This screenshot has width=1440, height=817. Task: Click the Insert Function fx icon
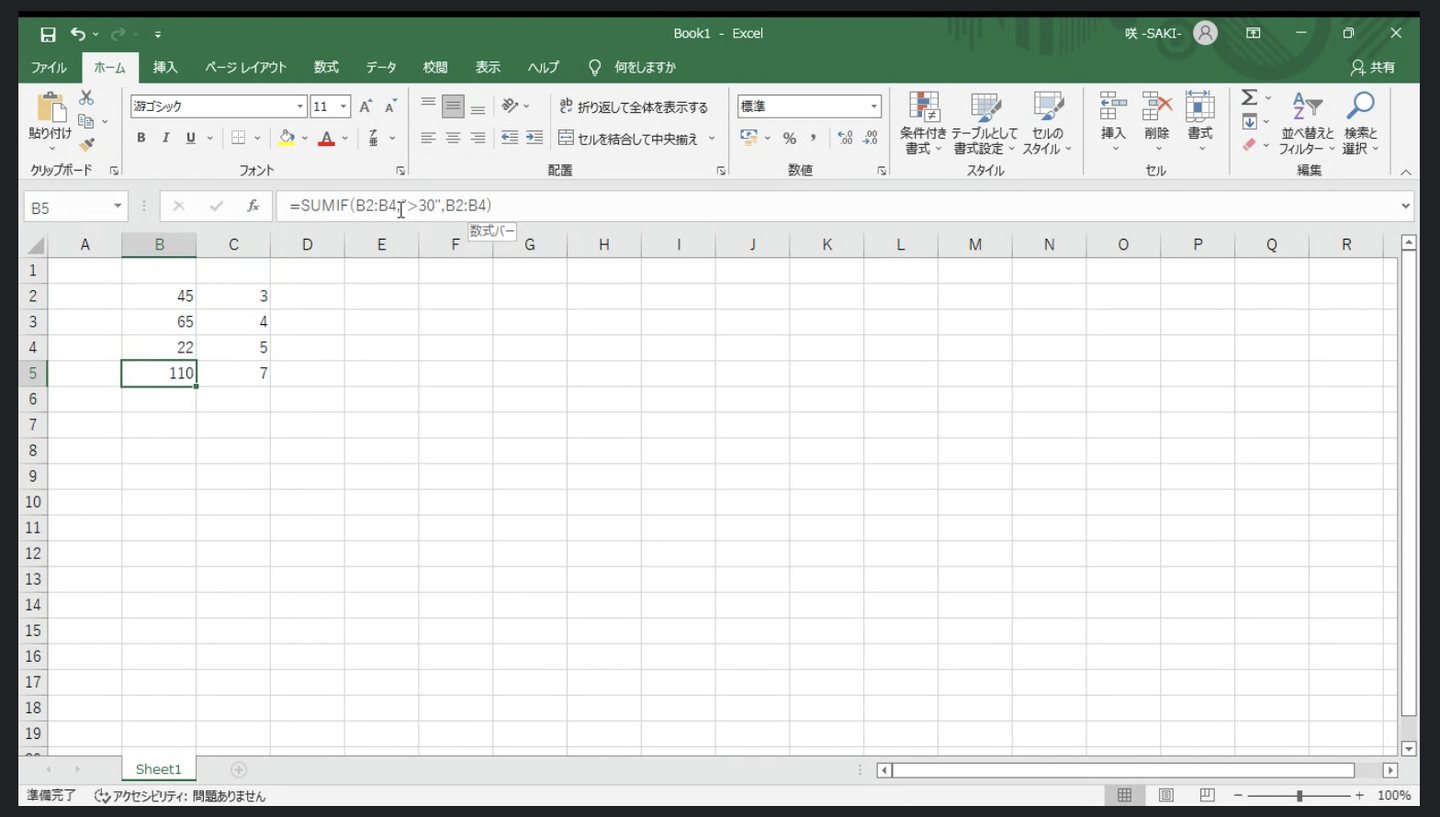tap(253, 206)
